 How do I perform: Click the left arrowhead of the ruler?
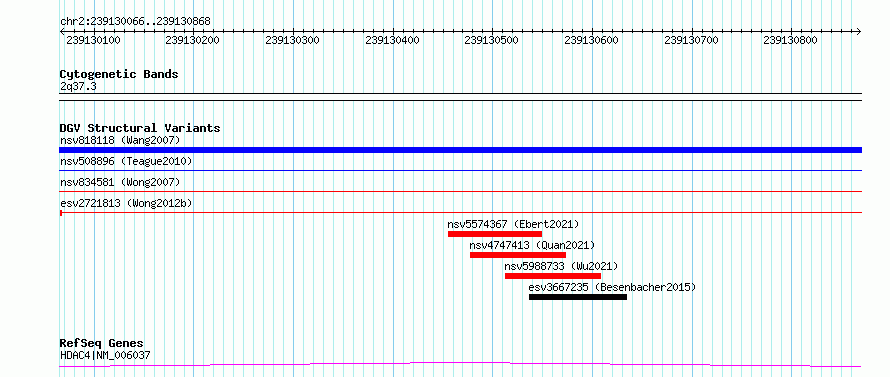[62, 31]
